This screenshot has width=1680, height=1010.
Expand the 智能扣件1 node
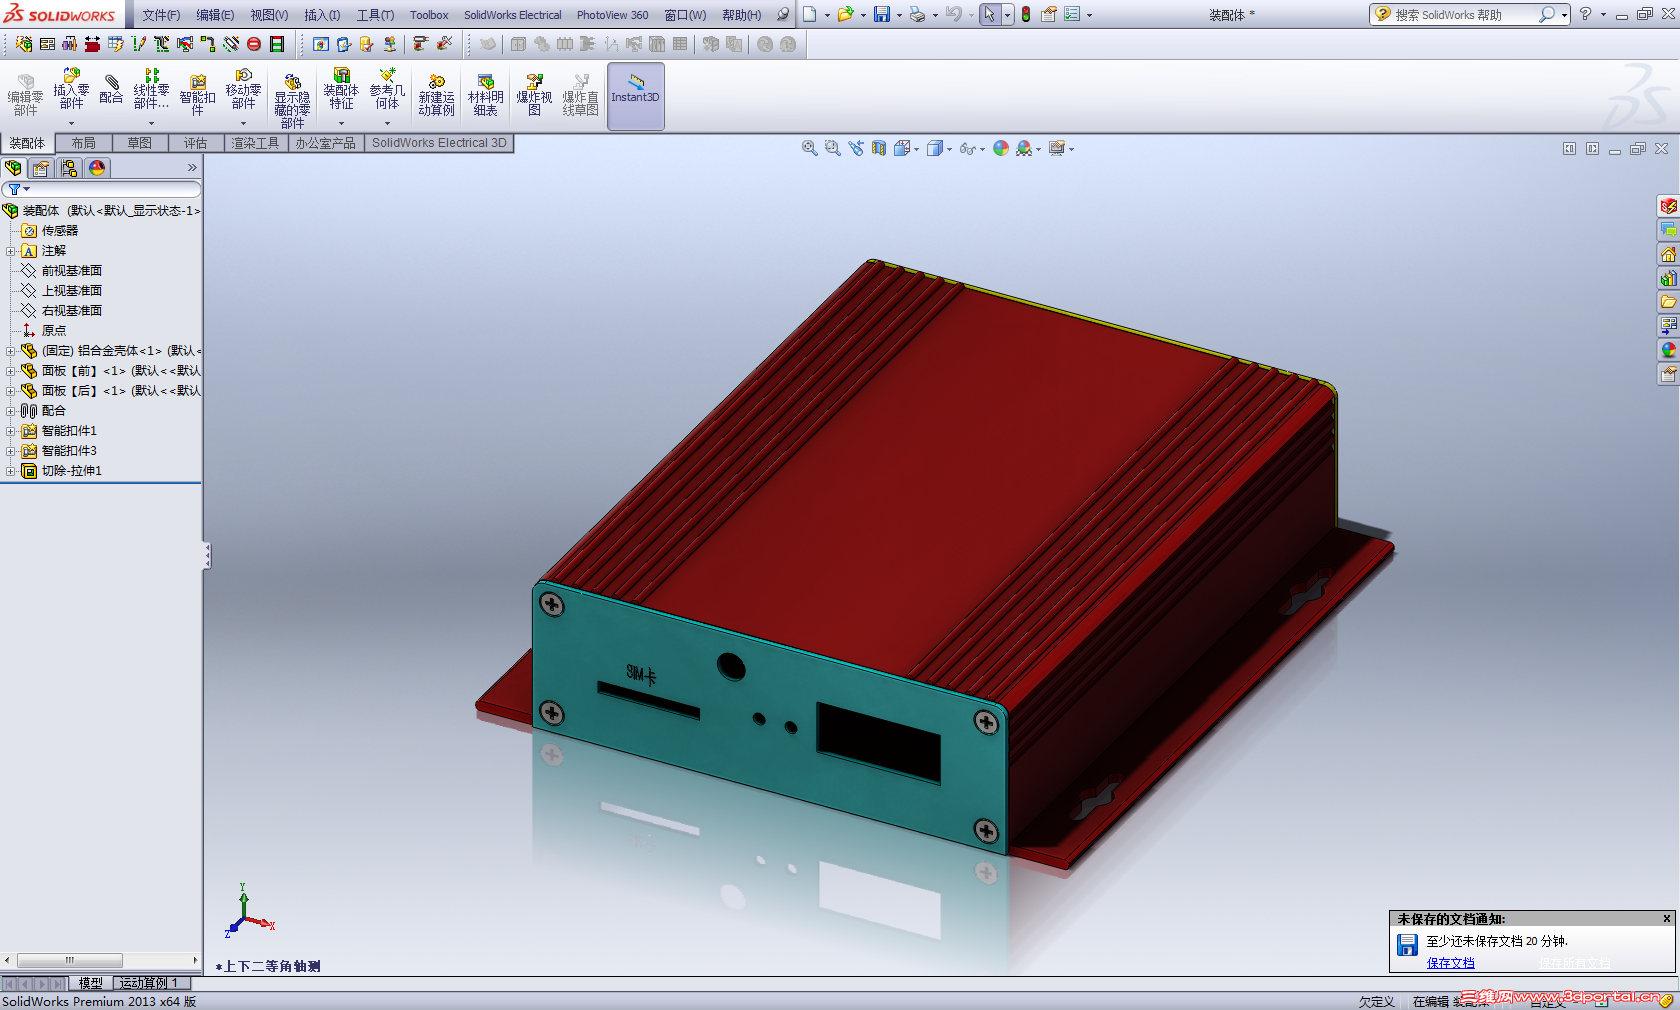click(11, 431)
